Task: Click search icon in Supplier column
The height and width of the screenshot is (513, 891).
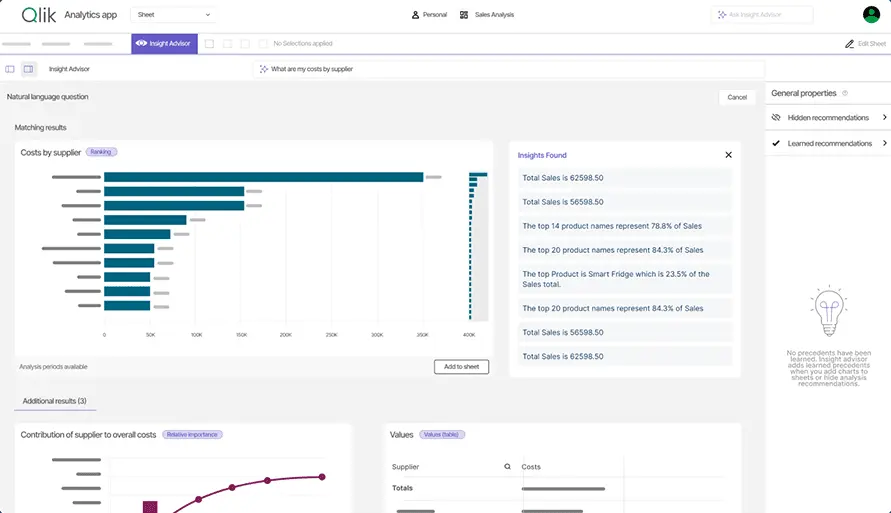Action: (x=507, y=467)
